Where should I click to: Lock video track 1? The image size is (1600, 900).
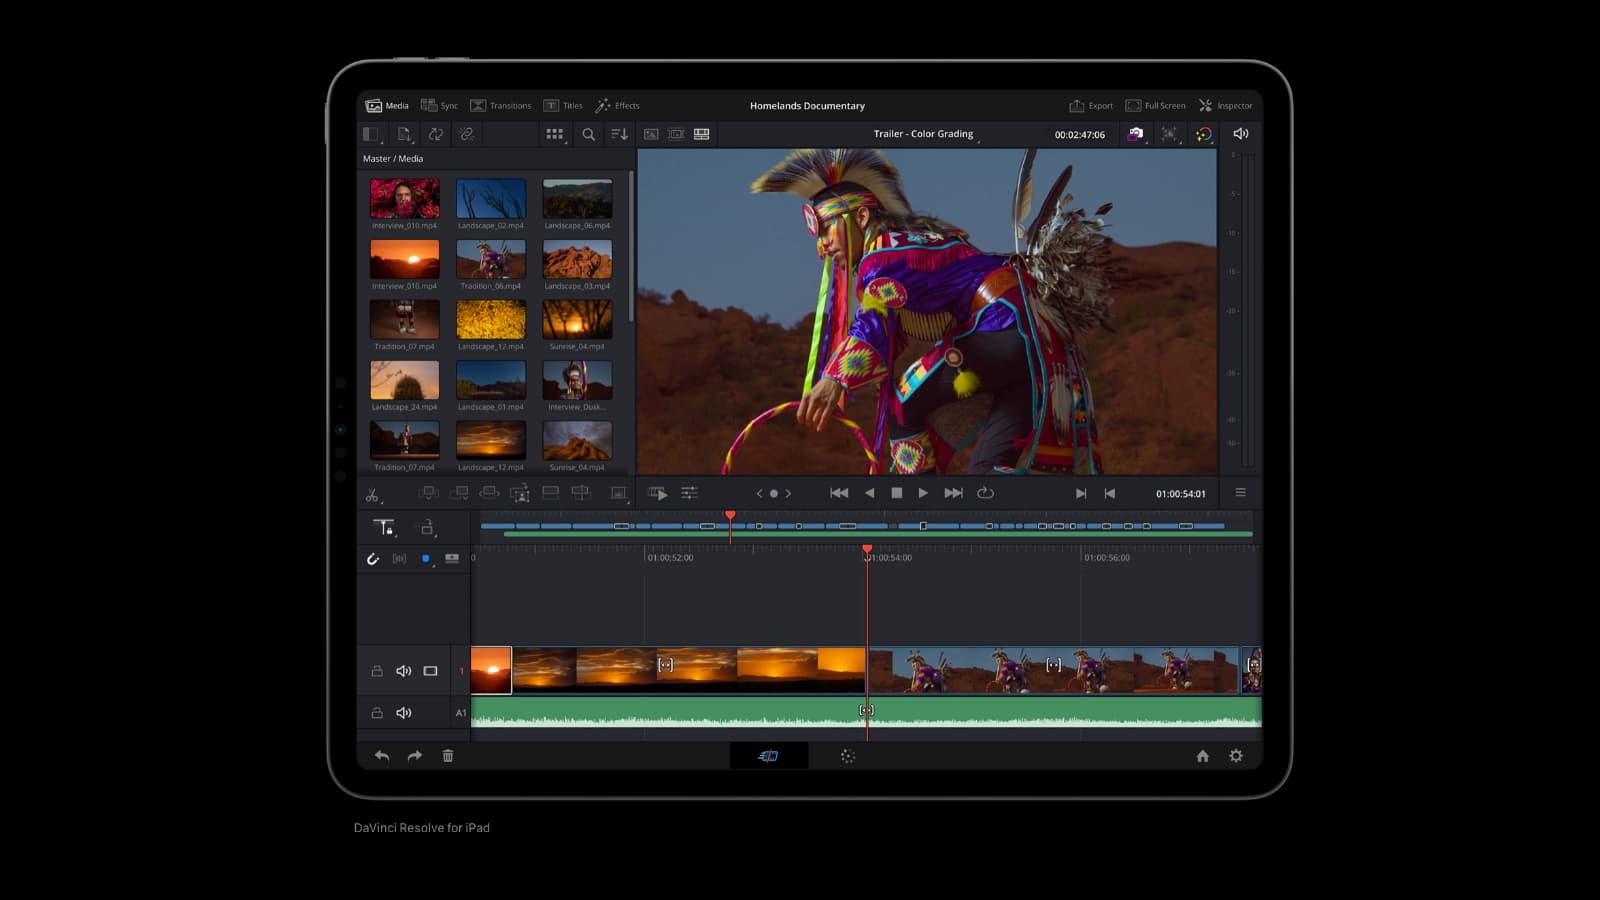[377, 671]
